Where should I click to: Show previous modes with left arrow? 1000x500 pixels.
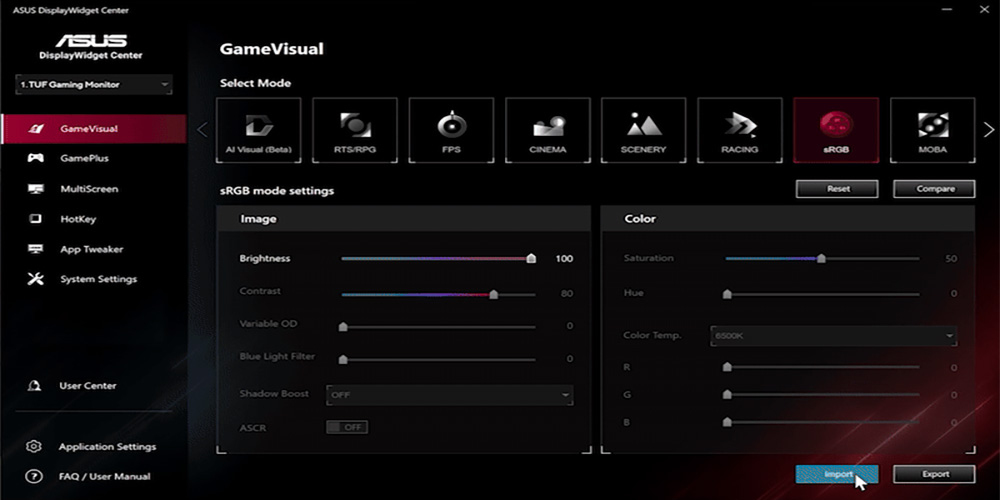202,130
